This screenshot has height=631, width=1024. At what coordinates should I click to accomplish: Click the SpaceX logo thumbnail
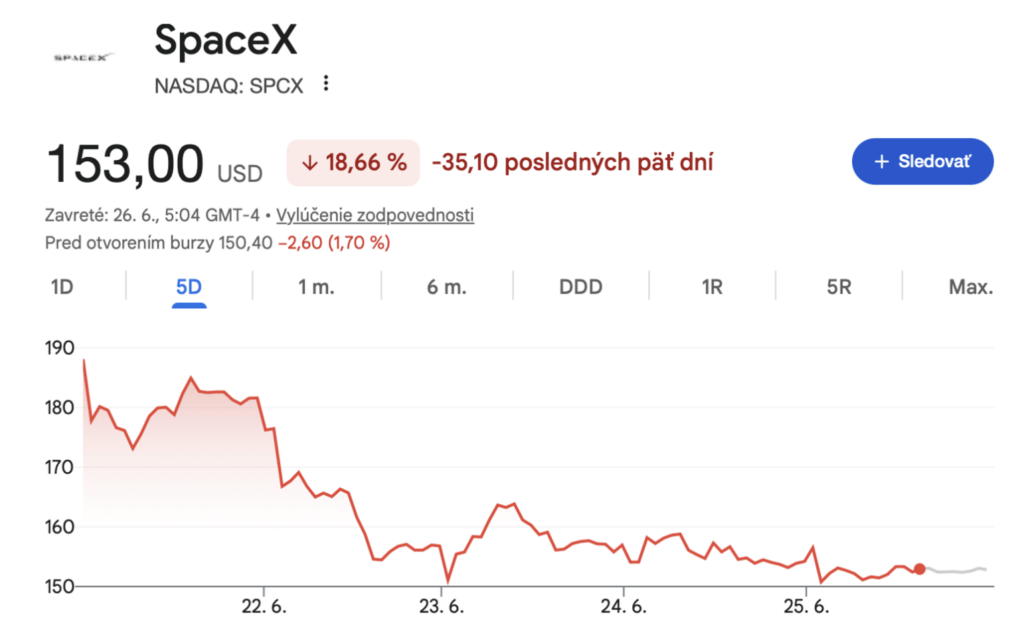82,57
